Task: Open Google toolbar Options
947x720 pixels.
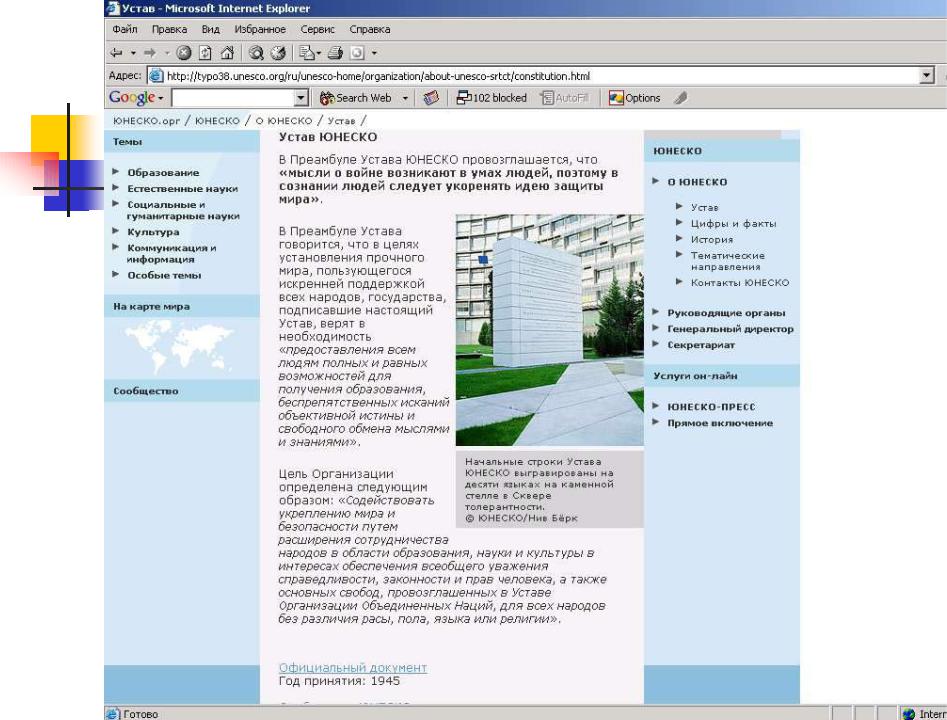Action: coord(634,98)
